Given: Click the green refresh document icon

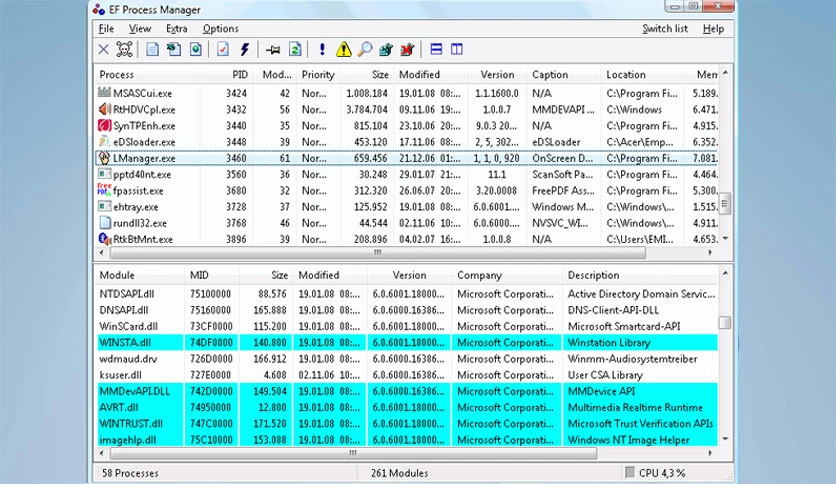Looking at the screenshot, I should [x=295, y=50].
